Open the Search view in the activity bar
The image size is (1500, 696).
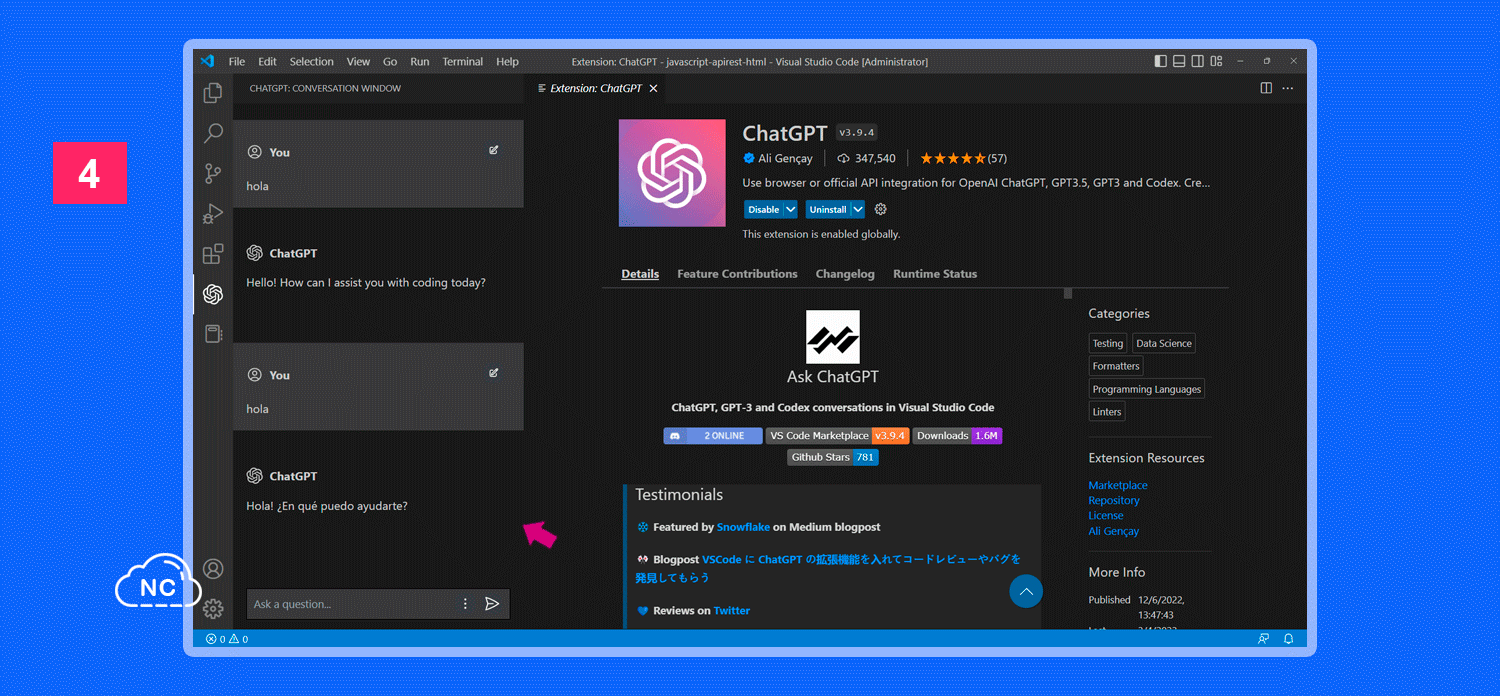(x=213, y=133)
